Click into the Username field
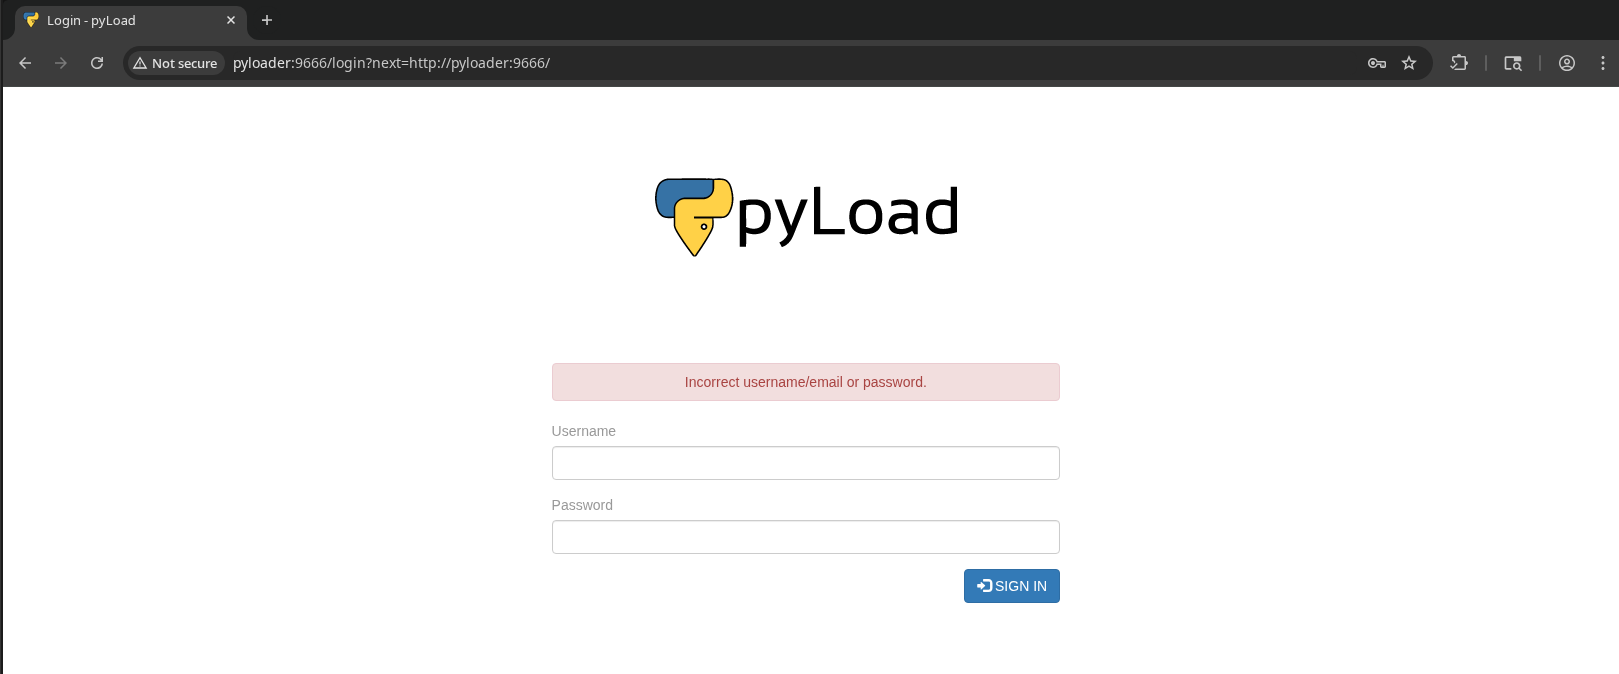This screenshot has height=674, width=1619. [x=805, y=463]
